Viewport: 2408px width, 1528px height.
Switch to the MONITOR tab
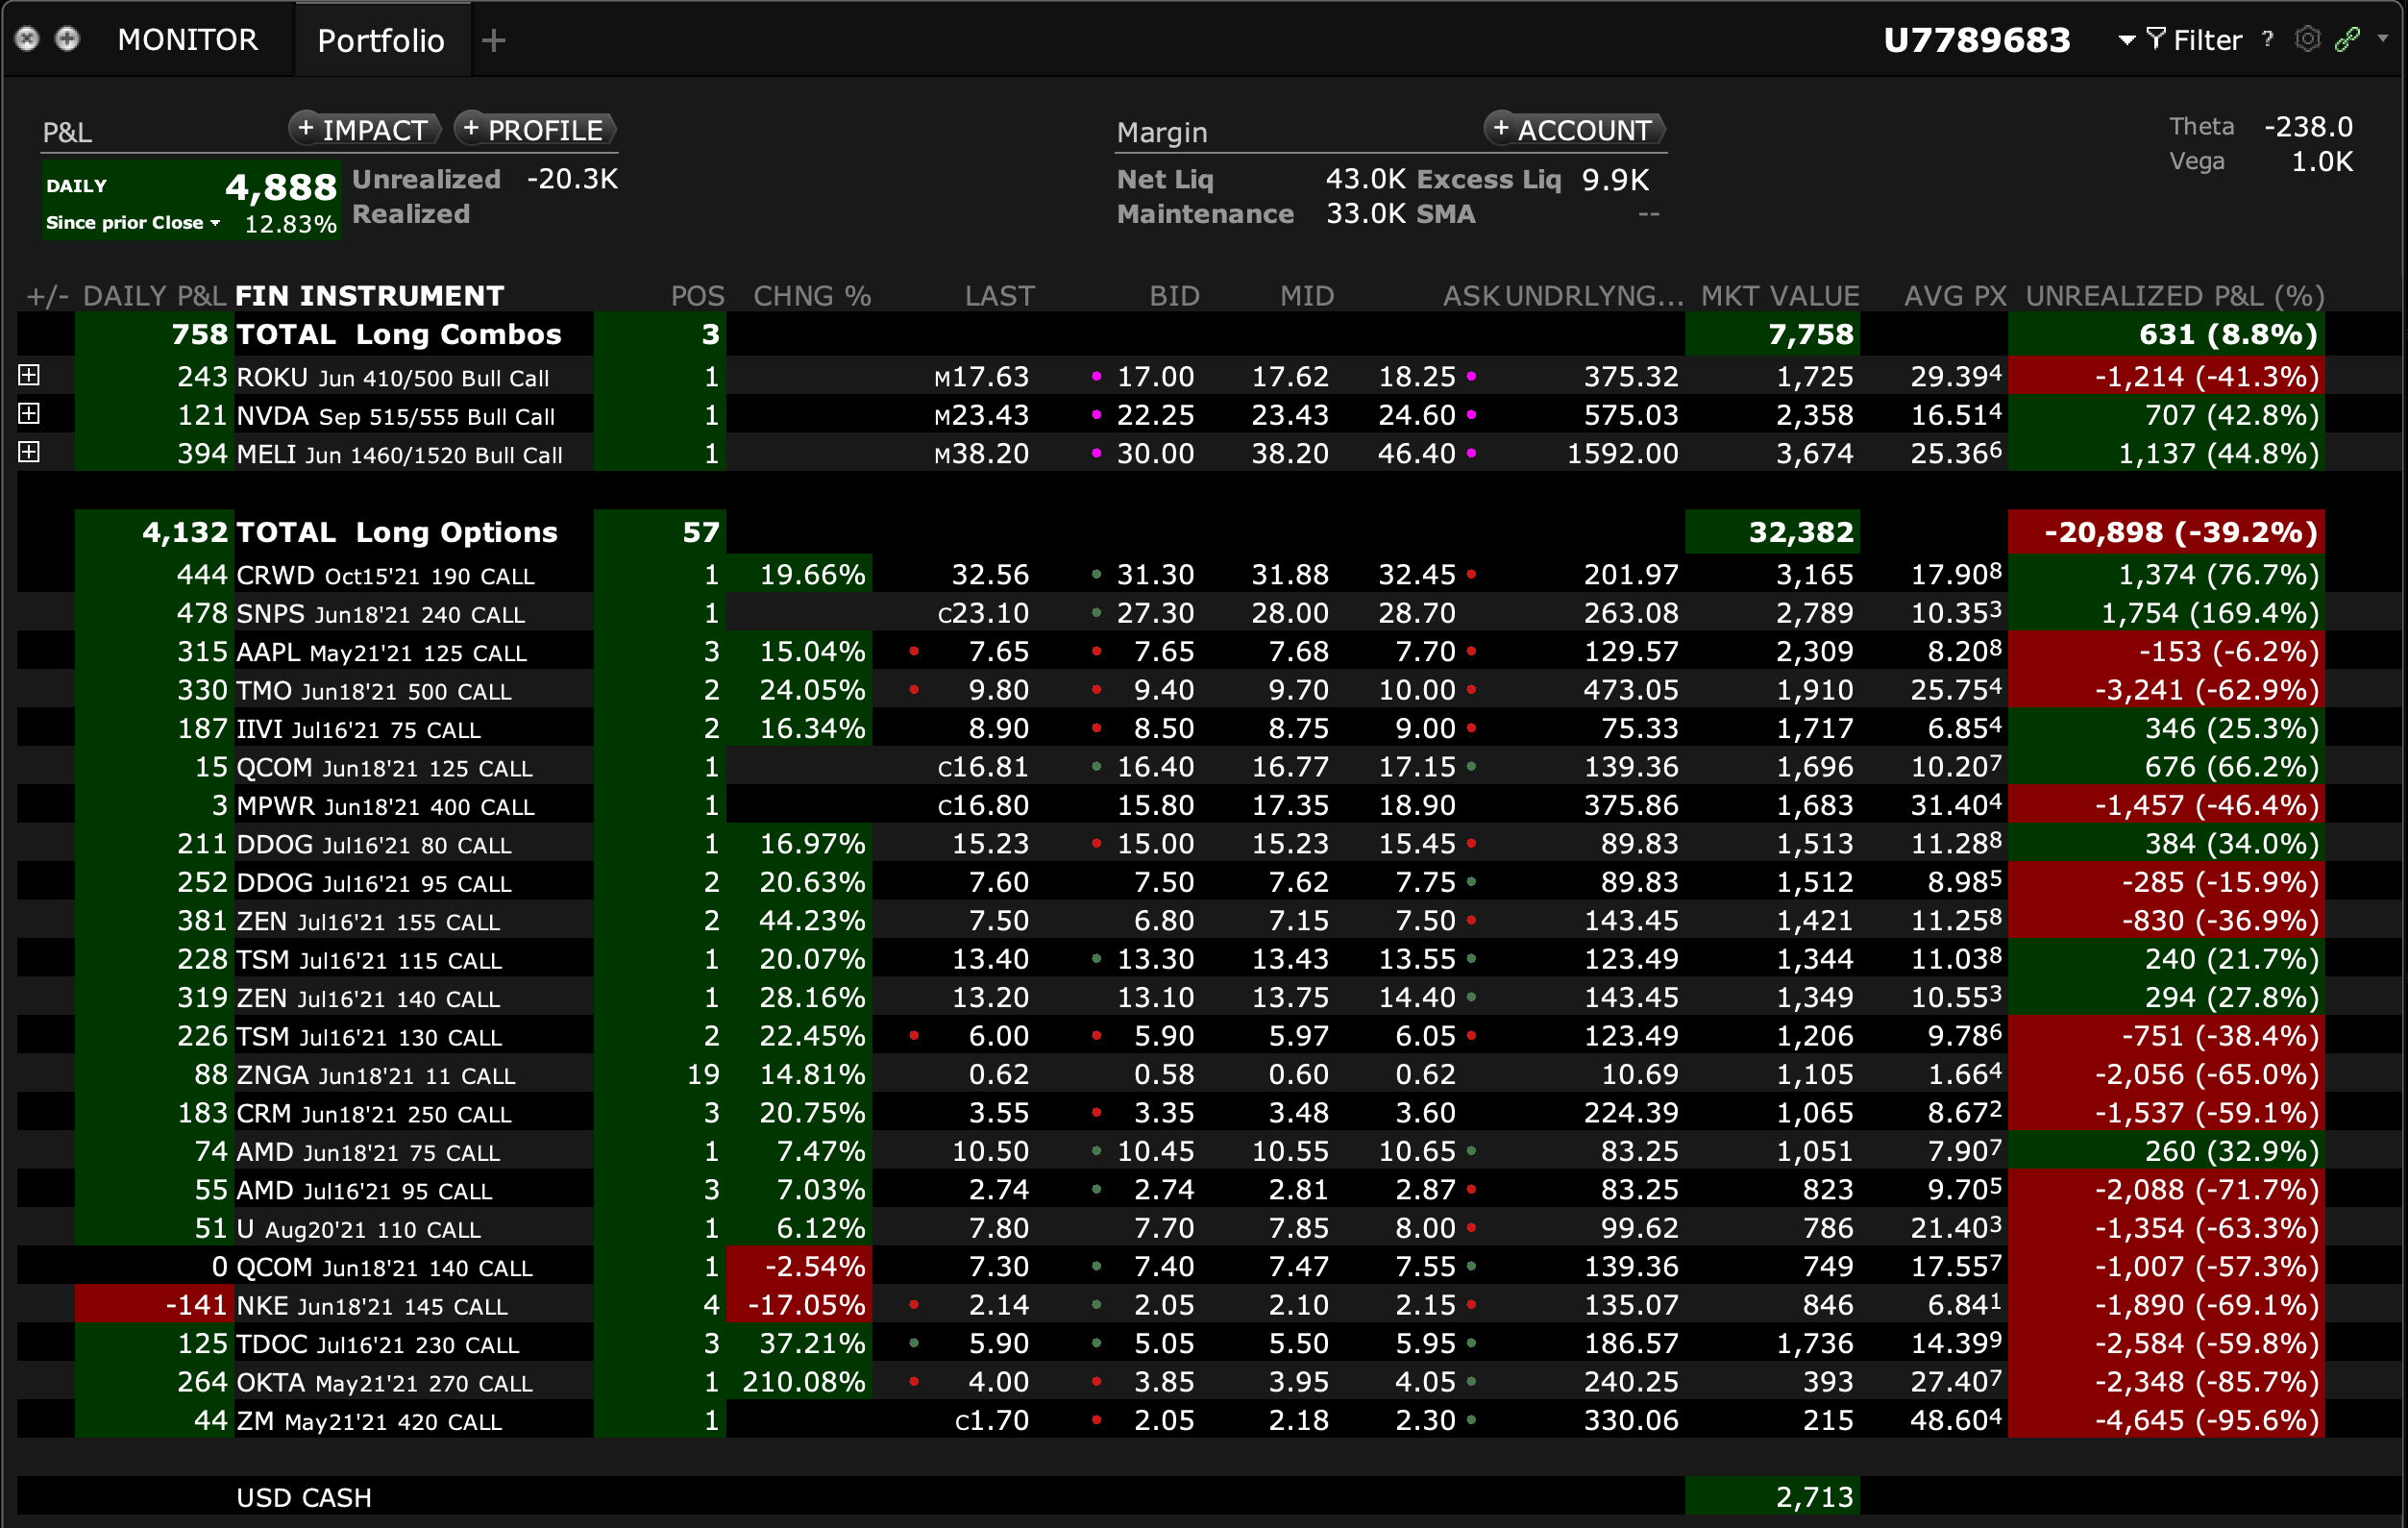pos(188,39)
